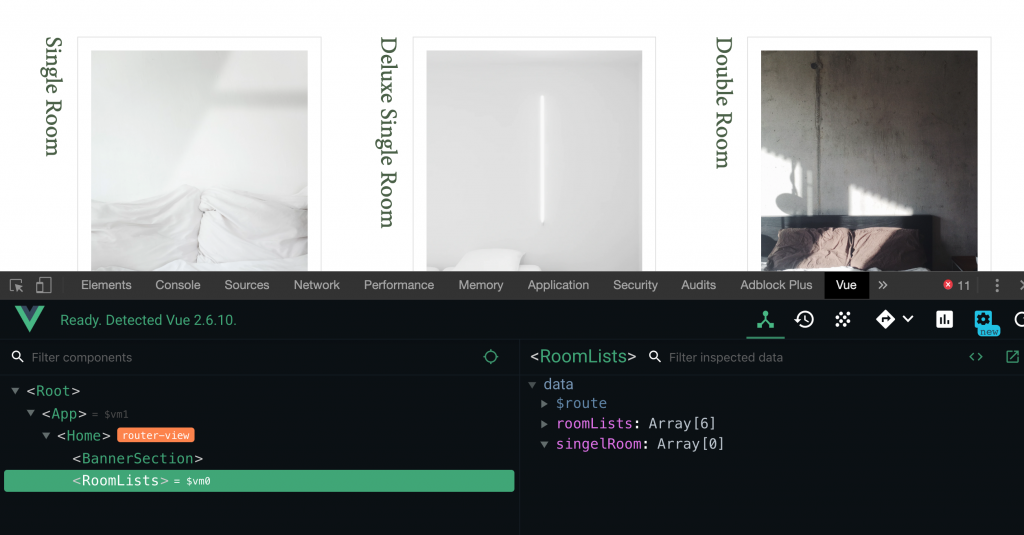Collapse the singelRoom array arrow
This screenshot has height=535, width=1024.
pyautogui.click(x=544, y=444)
